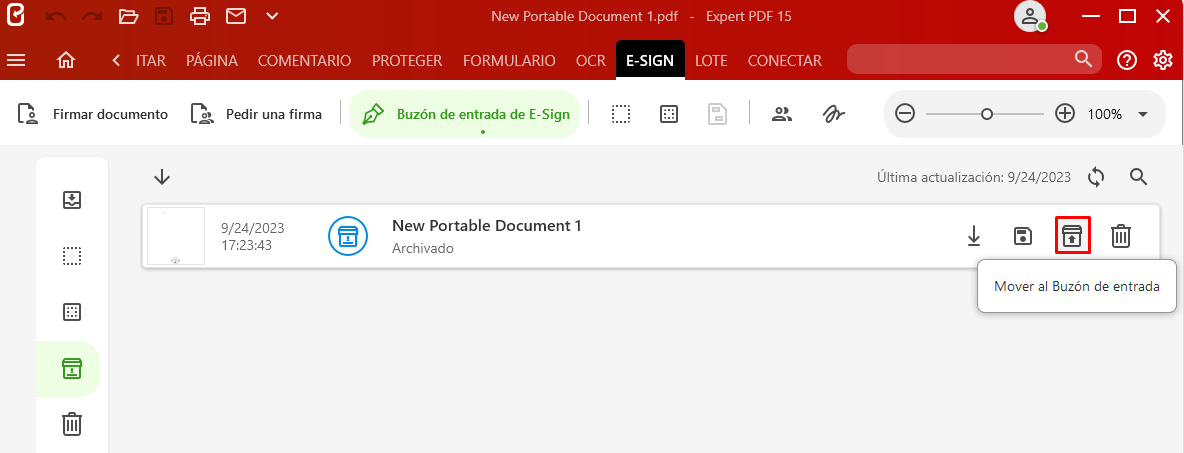
Task: Open the contacts people icon in toolbar
Action: click(782, 114)
